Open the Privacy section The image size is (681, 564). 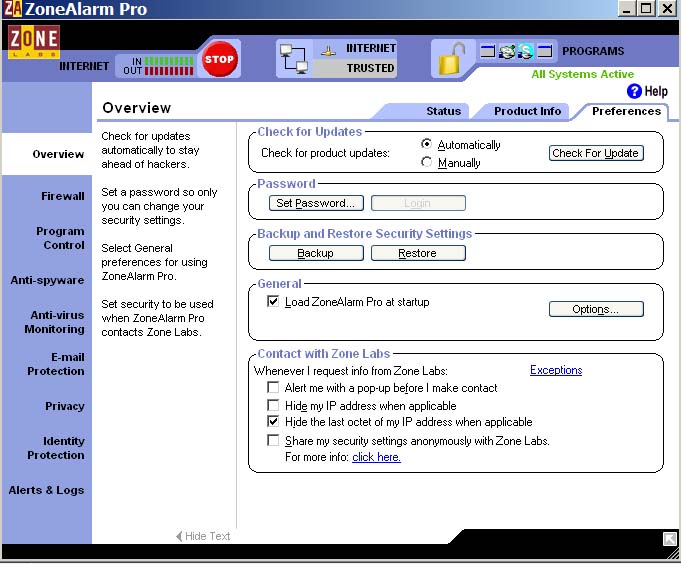click(x=64, y=406)
